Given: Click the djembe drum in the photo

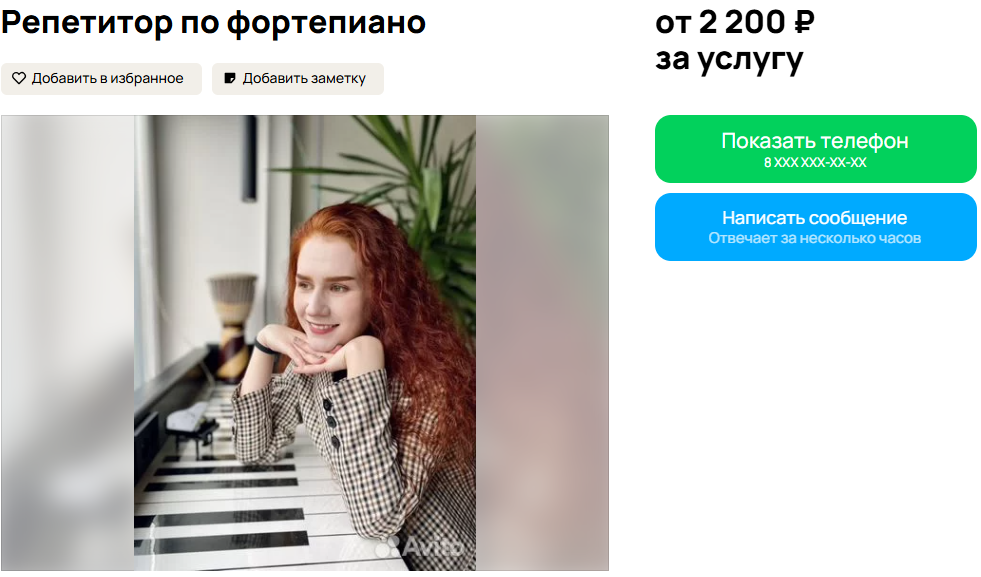Looking at the screenshot, I should tap(231, 327).
